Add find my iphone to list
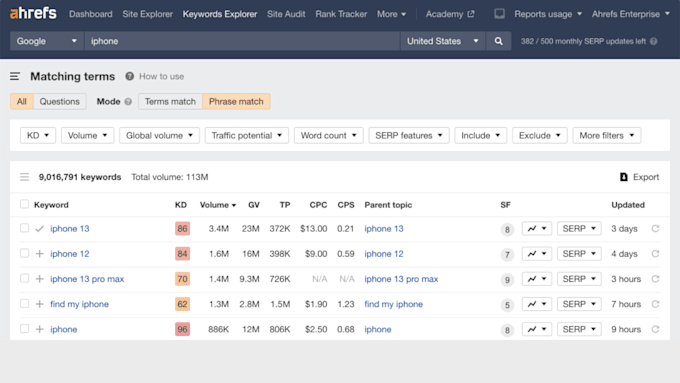The width and height of the screenshot is (680, 383). click(39, 304)
